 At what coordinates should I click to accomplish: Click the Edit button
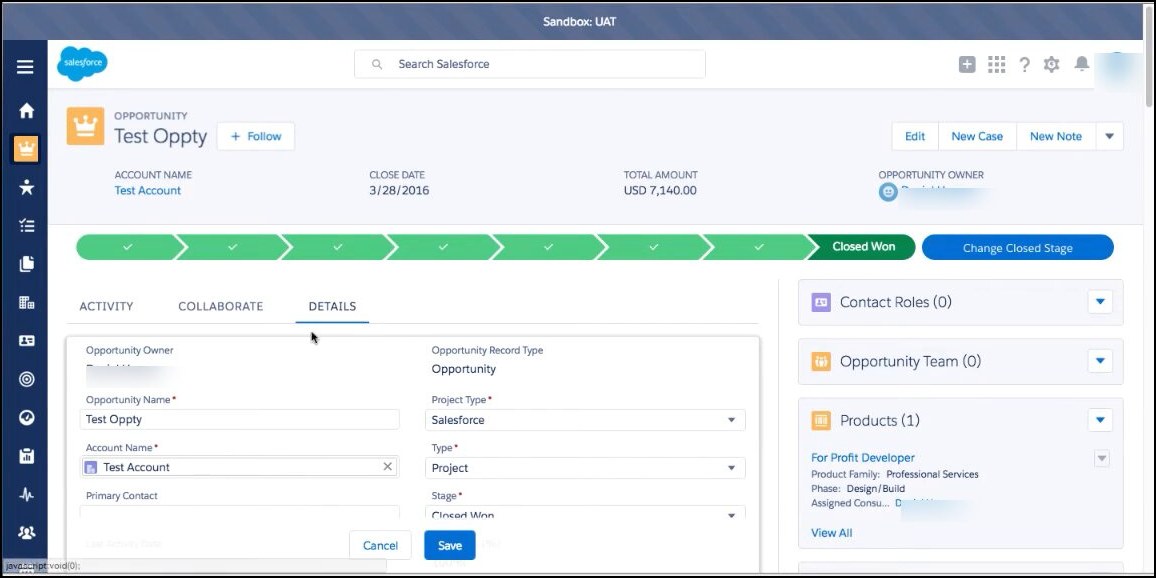click(x=915, y=136)
